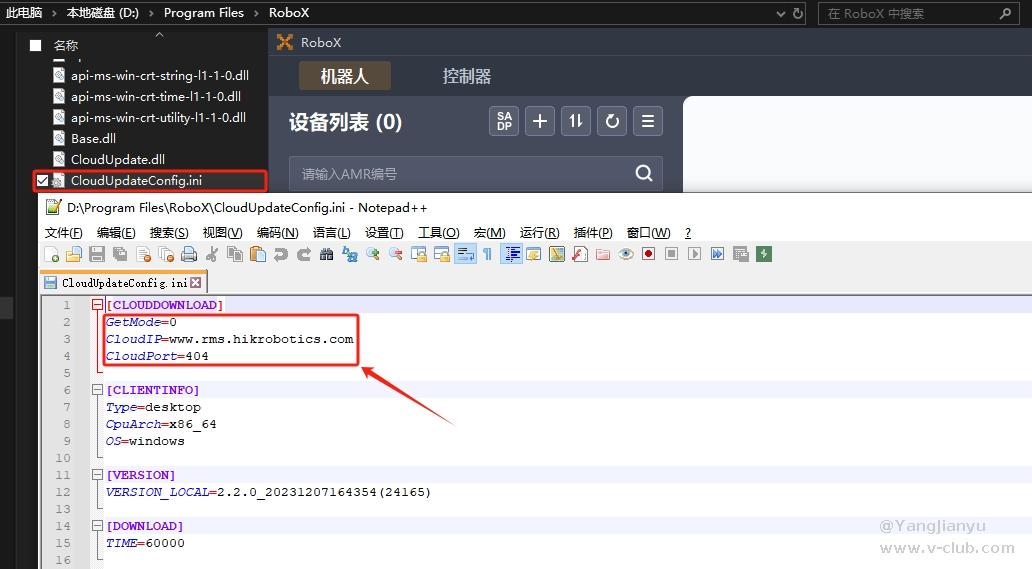1032x569 pixels.
Task: Open the 插件(P) menu
Action: (x=593, y=233)
